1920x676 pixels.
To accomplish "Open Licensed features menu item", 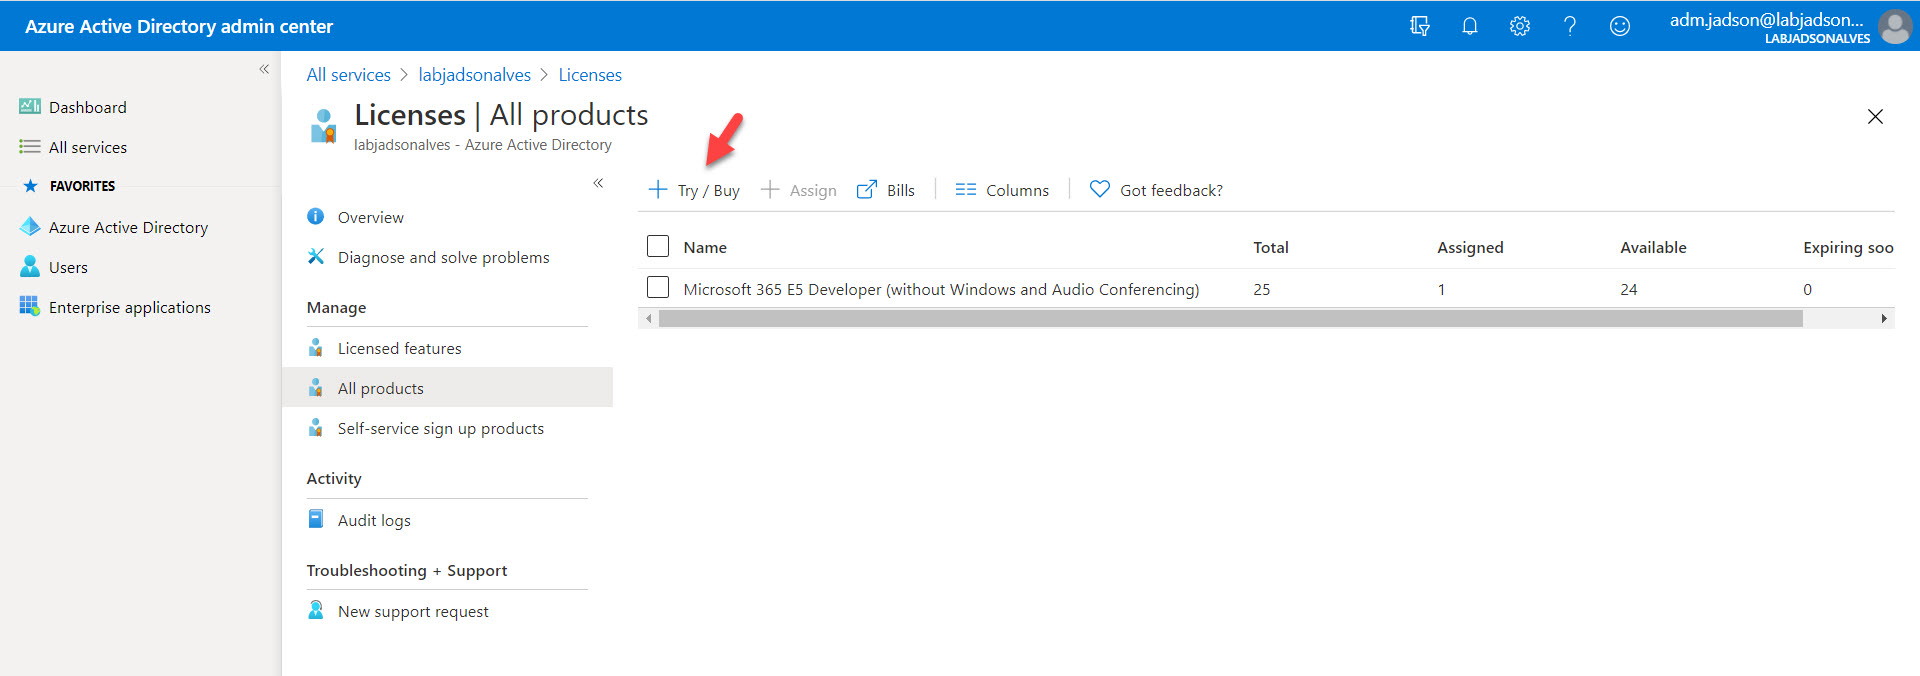I will [399, 348].
